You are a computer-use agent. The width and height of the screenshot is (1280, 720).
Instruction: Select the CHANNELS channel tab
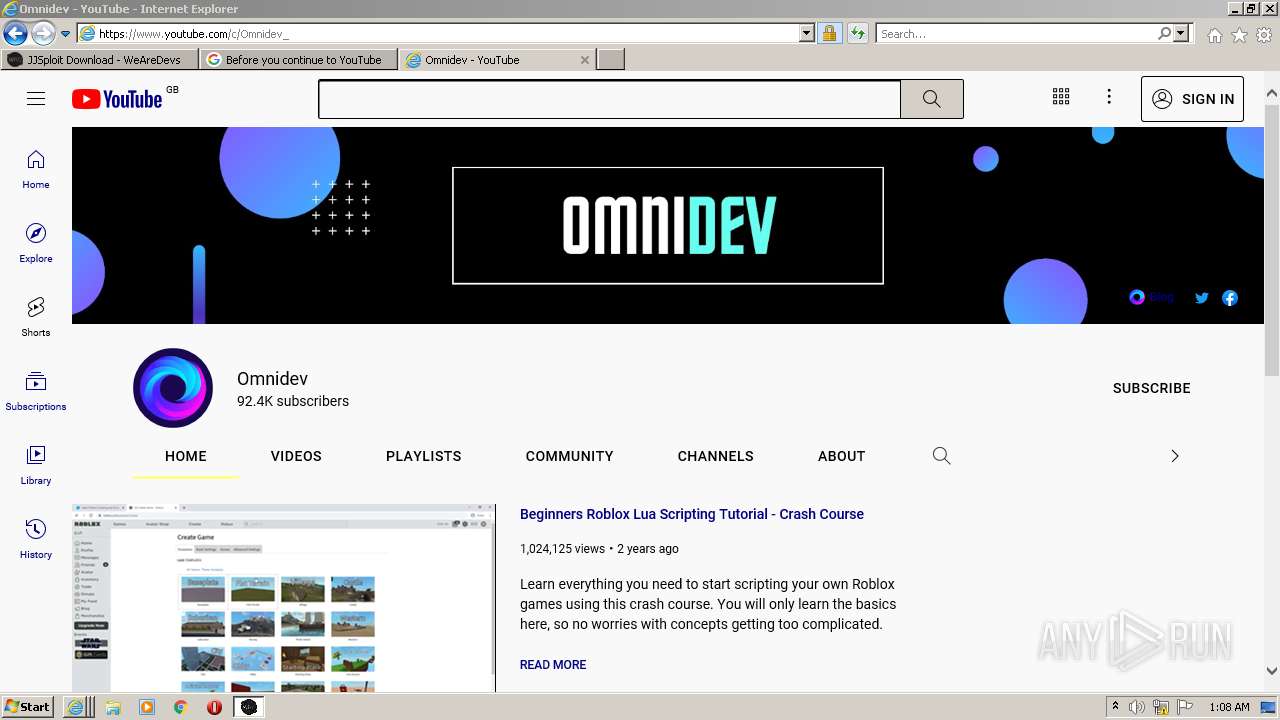716,456
